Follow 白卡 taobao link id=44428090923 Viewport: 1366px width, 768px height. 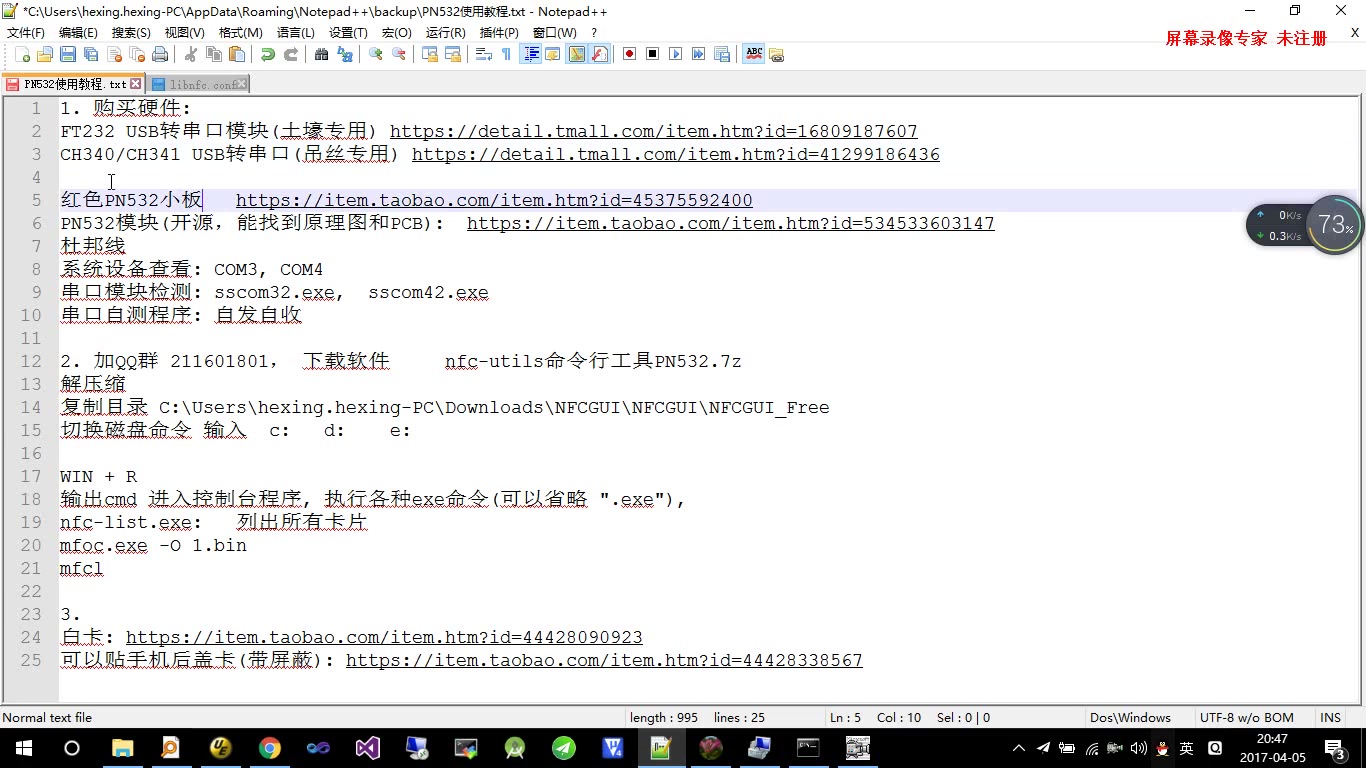384,637
